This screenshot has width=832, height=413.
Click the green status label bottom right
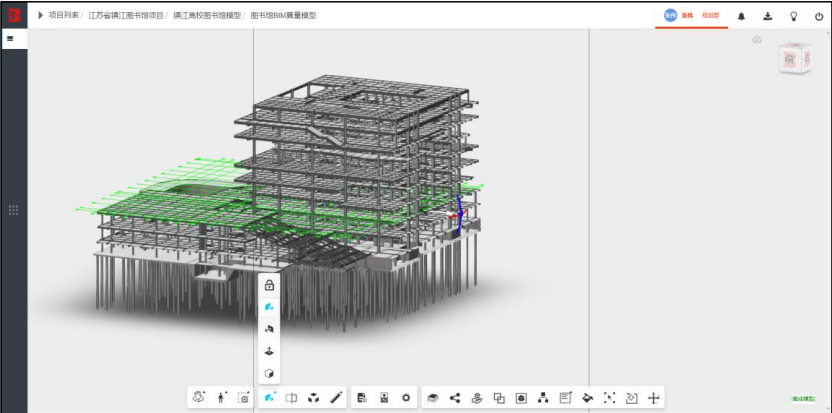[803, 399]
